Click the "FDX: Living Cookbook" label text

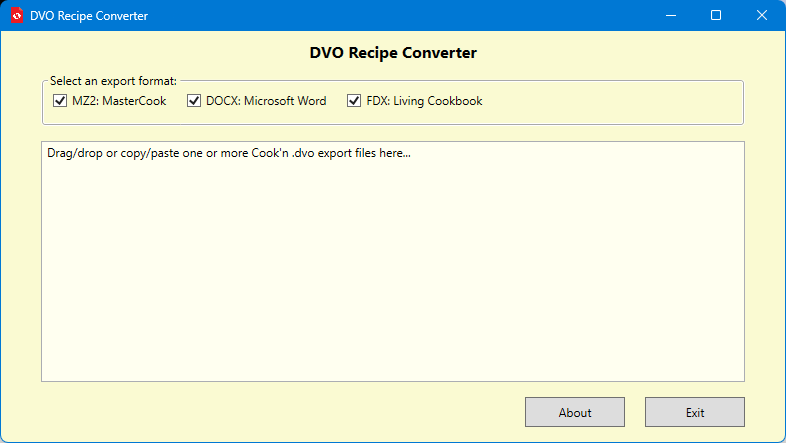[x=424, y=101]
